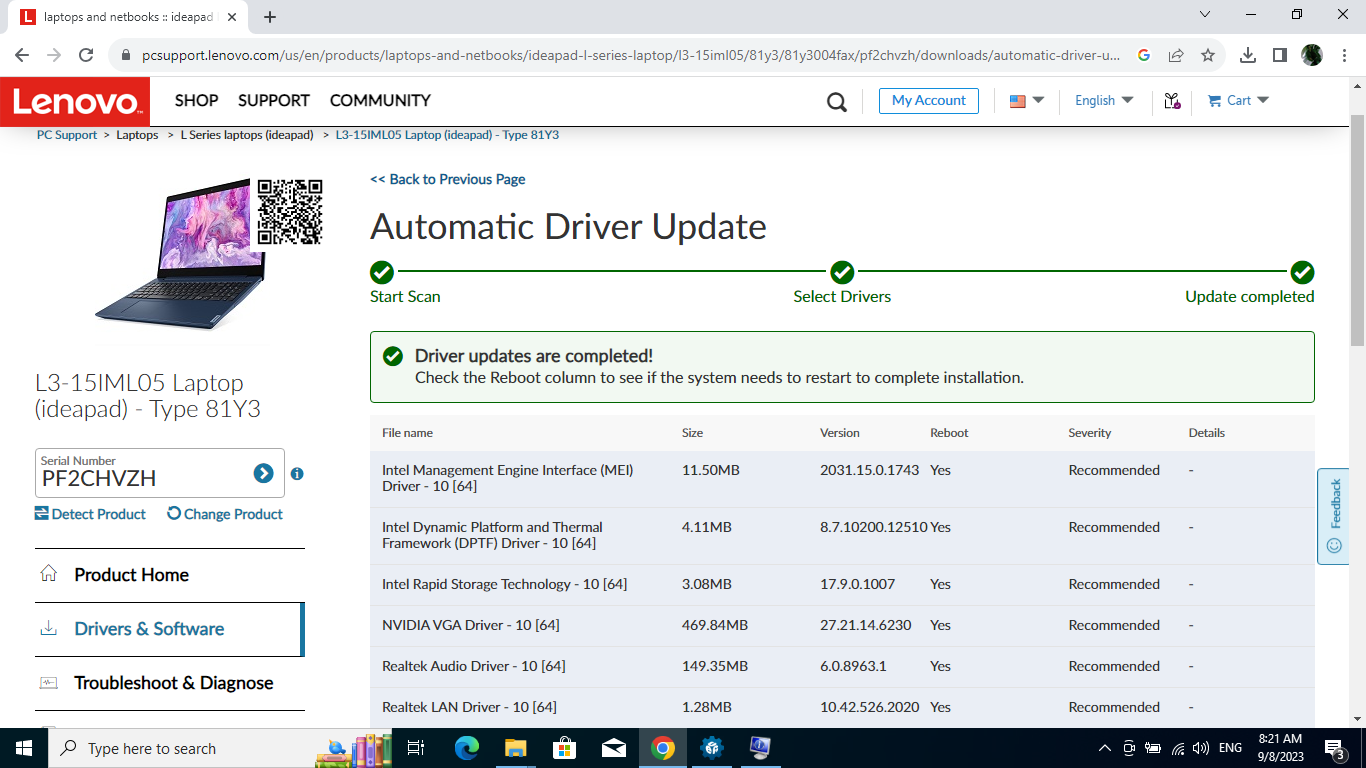Click the File name column header
Image resolution: width=1366 pixels, height=768 pixels.
click(x=407, y=433)
